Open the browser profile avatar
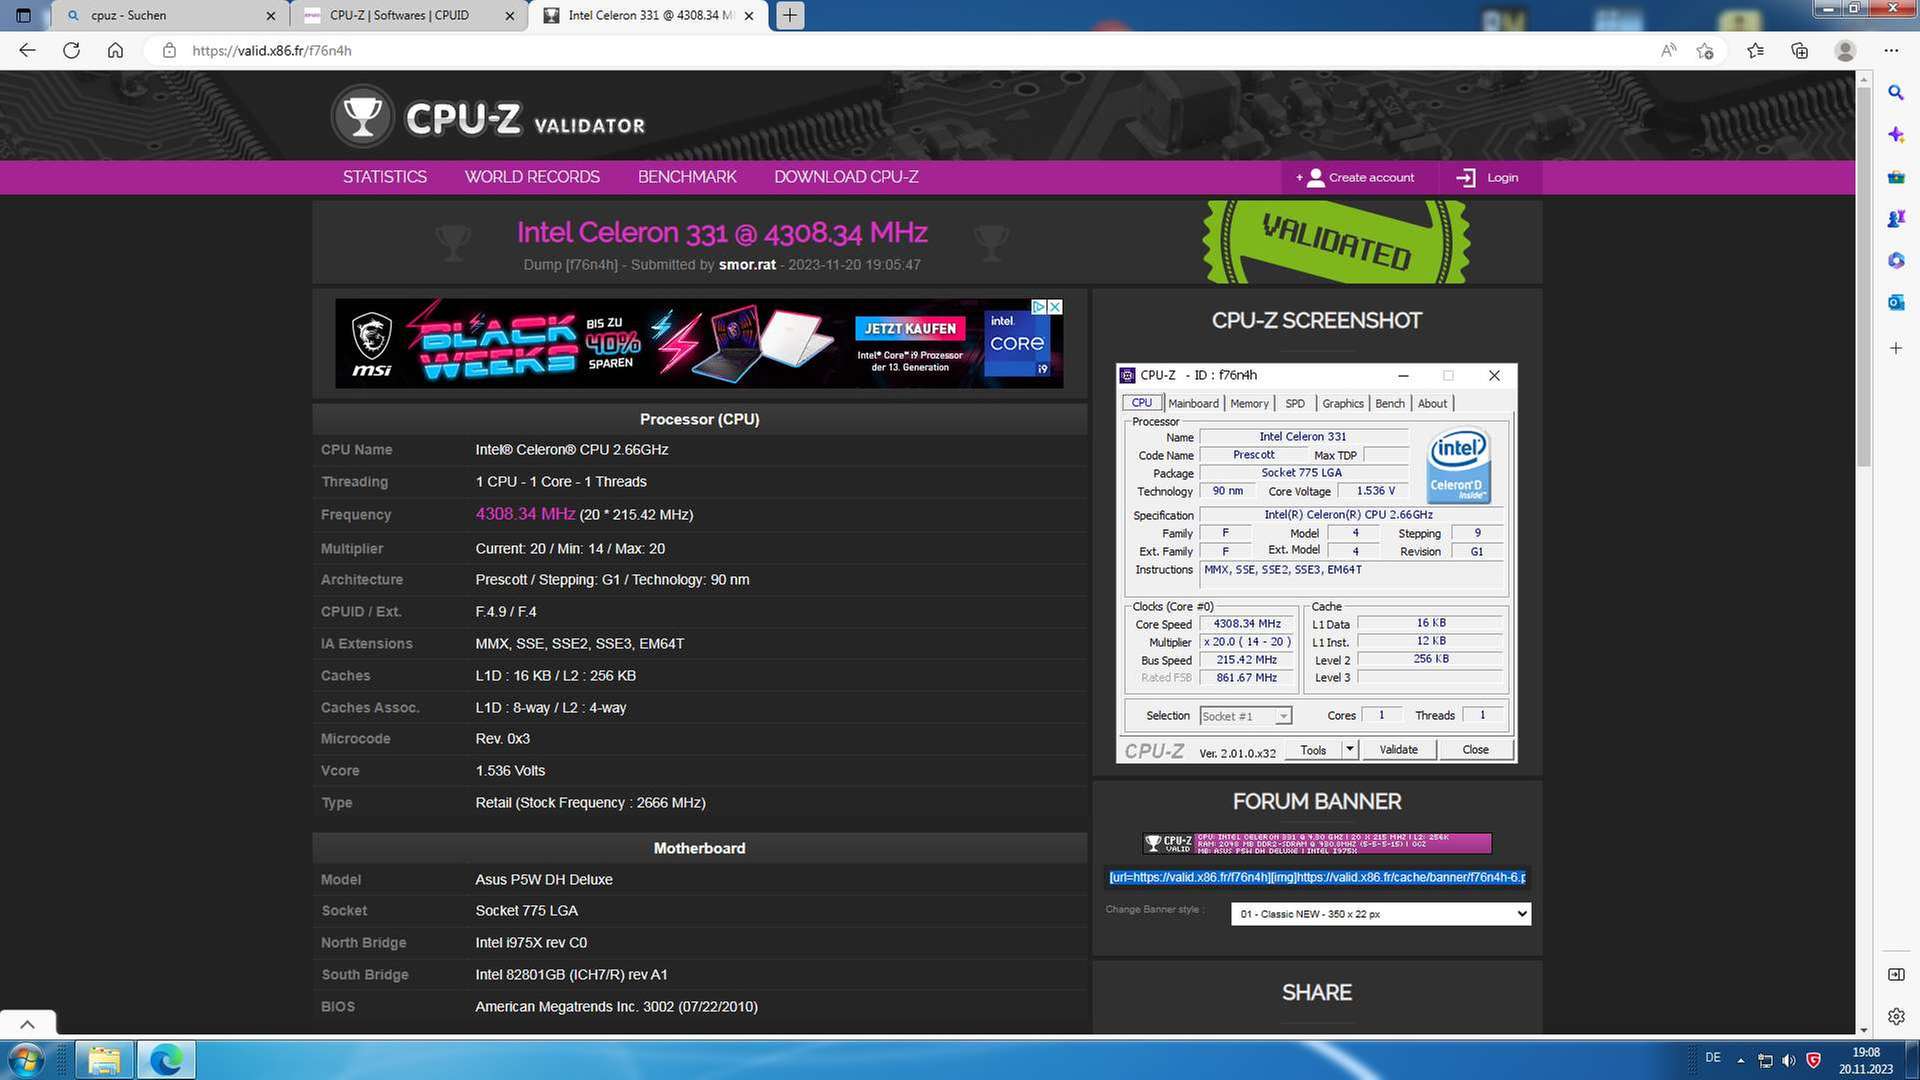1920x1080 pixels. pos(1845,50)
